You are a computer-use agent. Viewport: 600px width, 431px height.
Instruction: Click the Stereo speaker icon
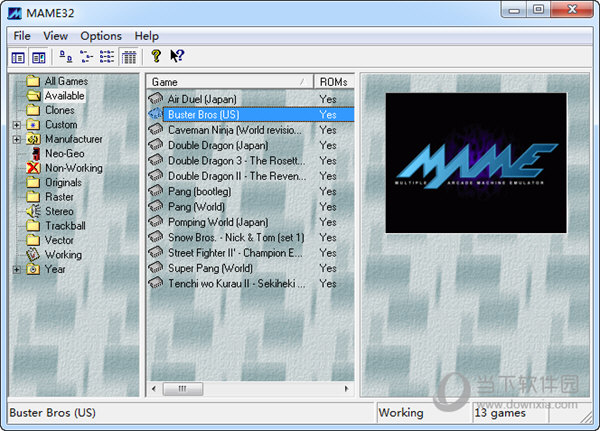tap(33, 211)
